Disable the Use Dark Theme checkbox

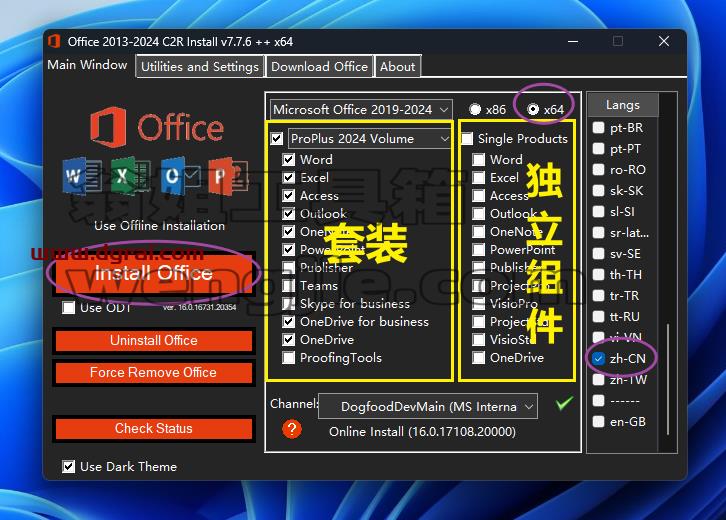(x=69, y=466)
